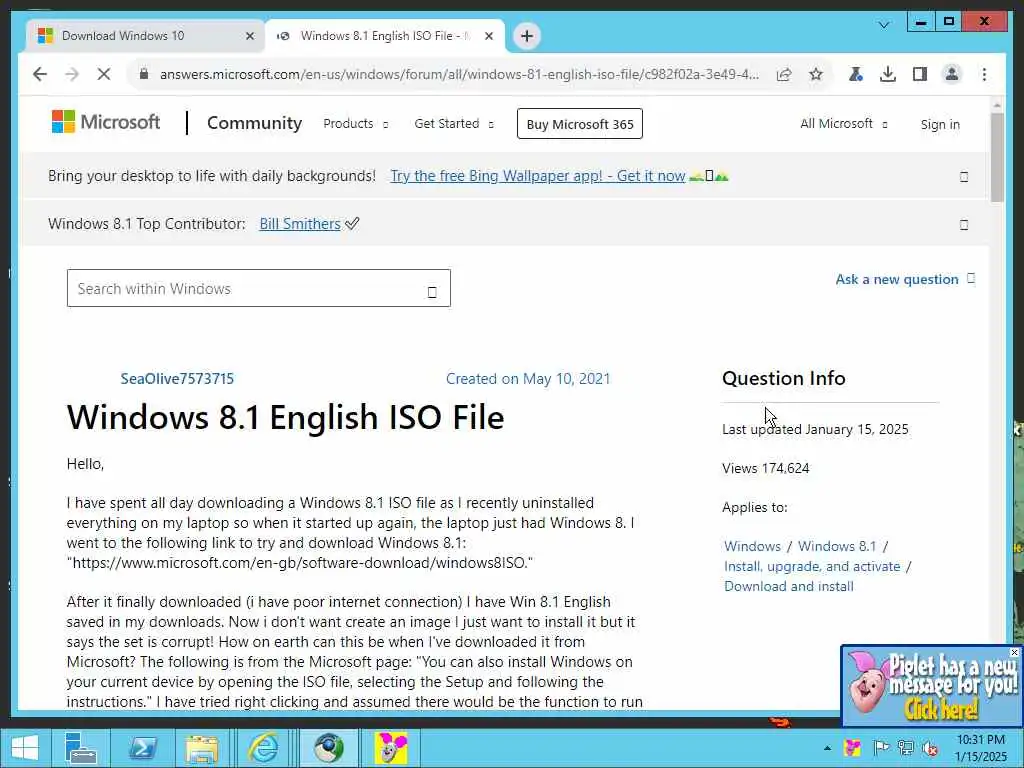This screenshot has width=1024, height=768.
Task: Open the tab search chevron
Action: coord(884,25)
